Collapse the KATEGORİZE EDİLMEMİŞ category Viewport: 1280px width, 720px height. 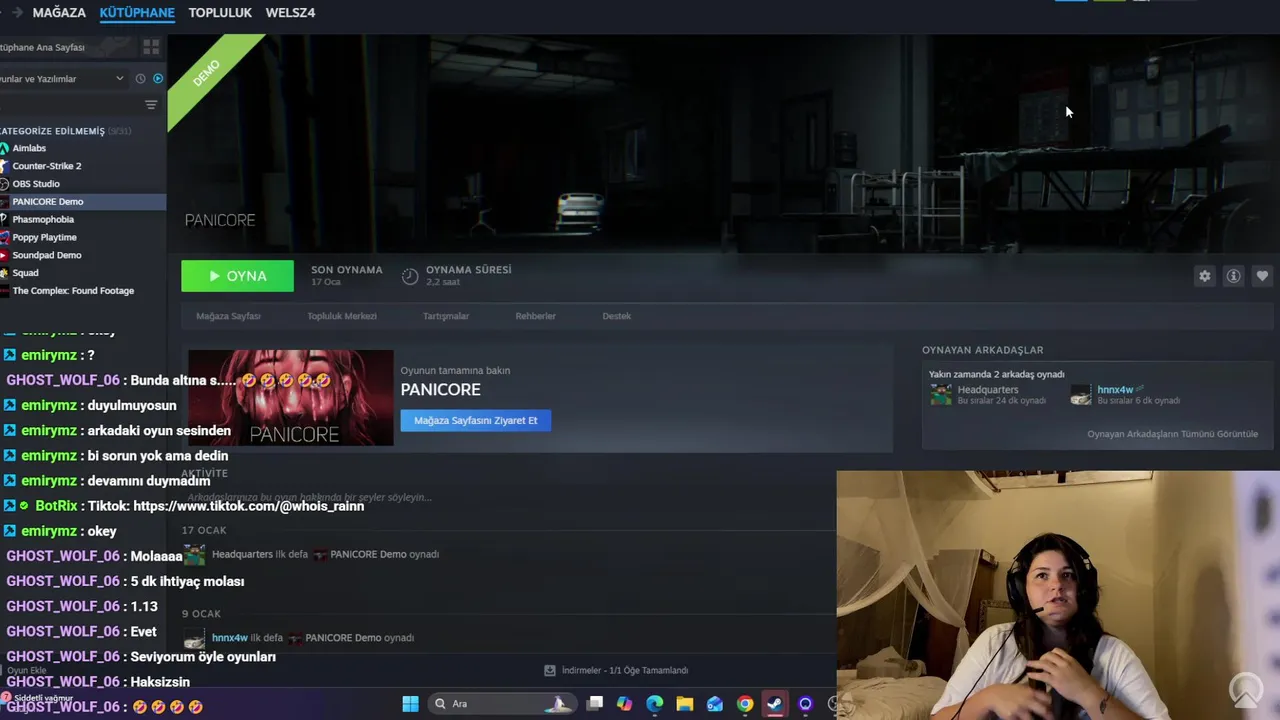coord(65,131)
